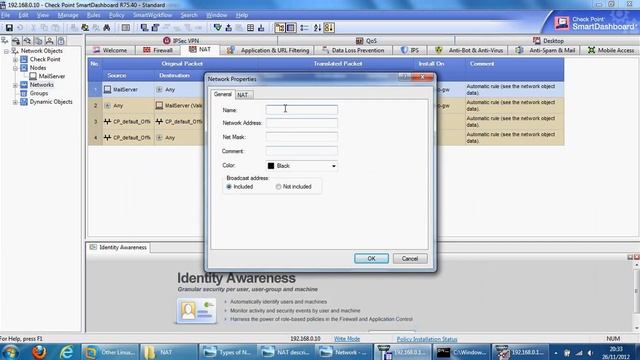Select the Network Objects tab icon in tree panel

pos(5,41)
